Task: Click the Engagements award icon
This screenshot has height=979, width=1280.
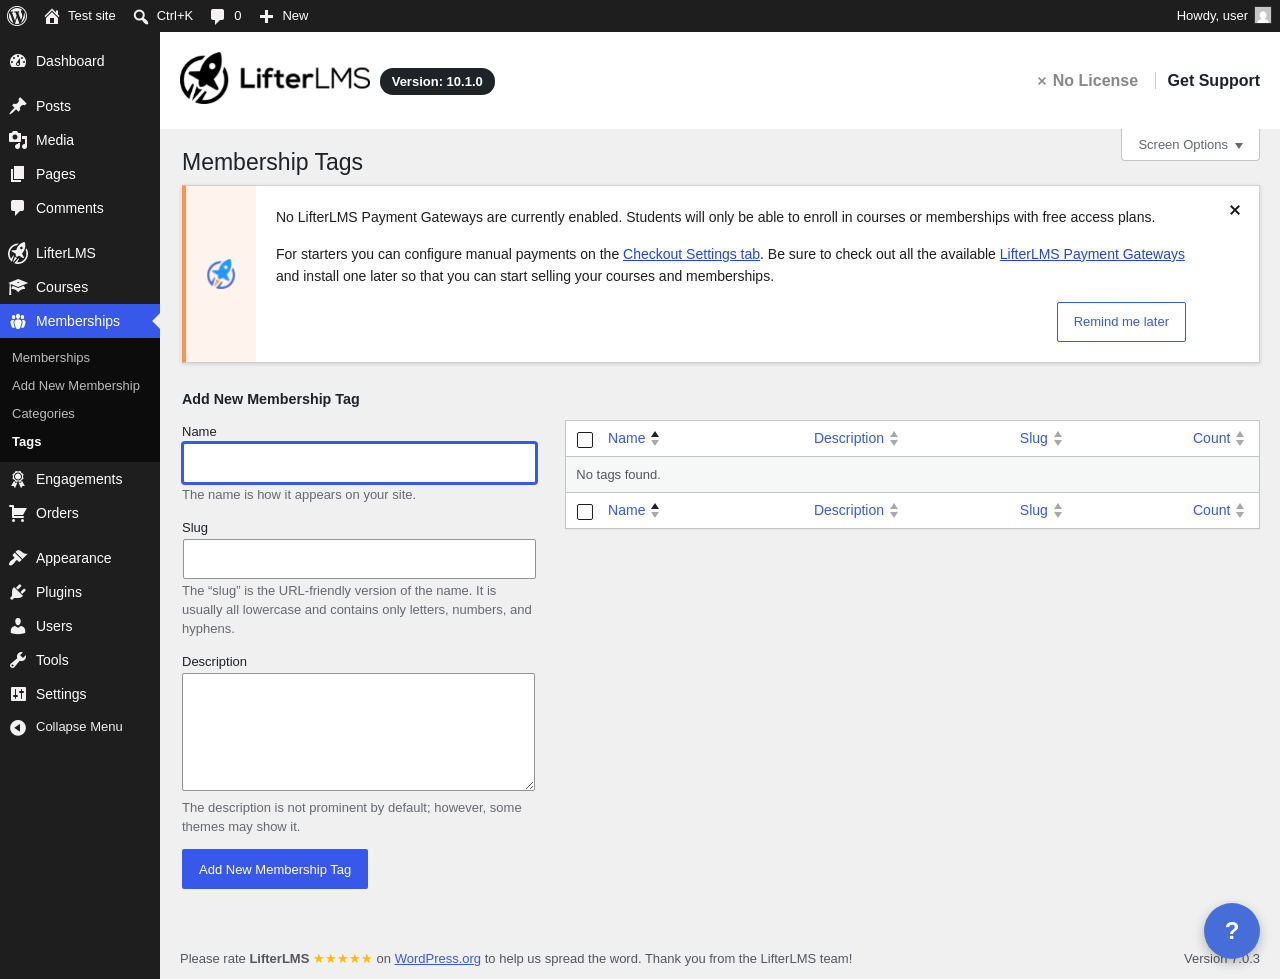Action: click(18, 479)
